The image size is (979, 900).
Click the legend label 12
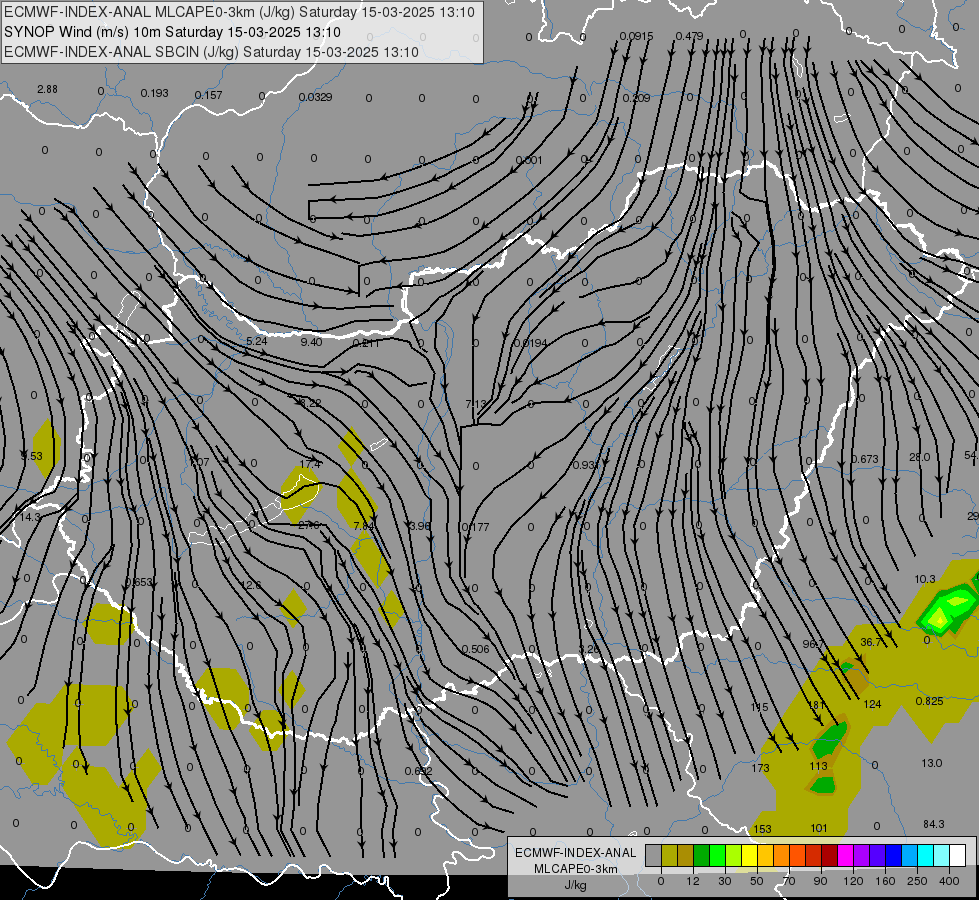693,881
